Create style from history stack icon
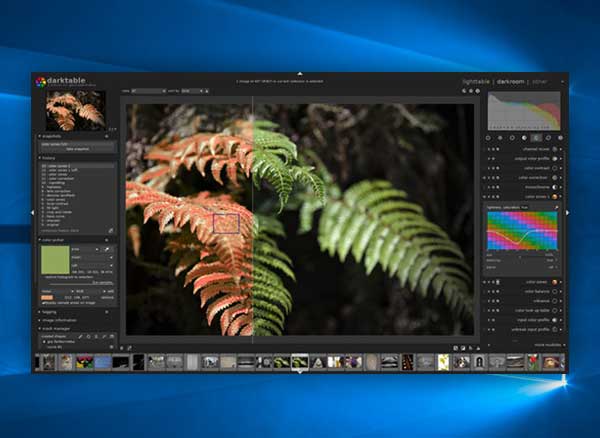The height and width of the screenshot is (438, 600). tap(111, 231)
